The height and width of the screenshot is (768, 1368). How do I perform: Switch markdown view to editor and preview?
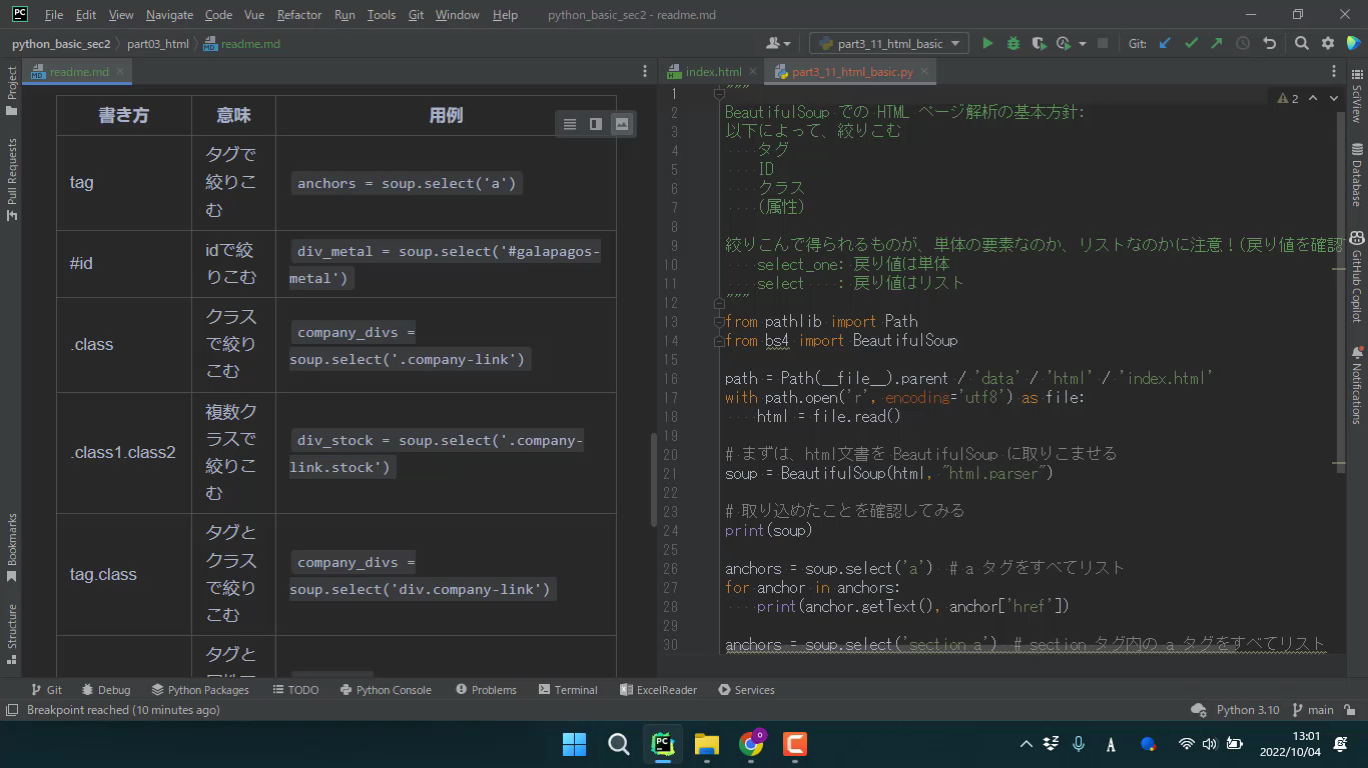(596, 124)
